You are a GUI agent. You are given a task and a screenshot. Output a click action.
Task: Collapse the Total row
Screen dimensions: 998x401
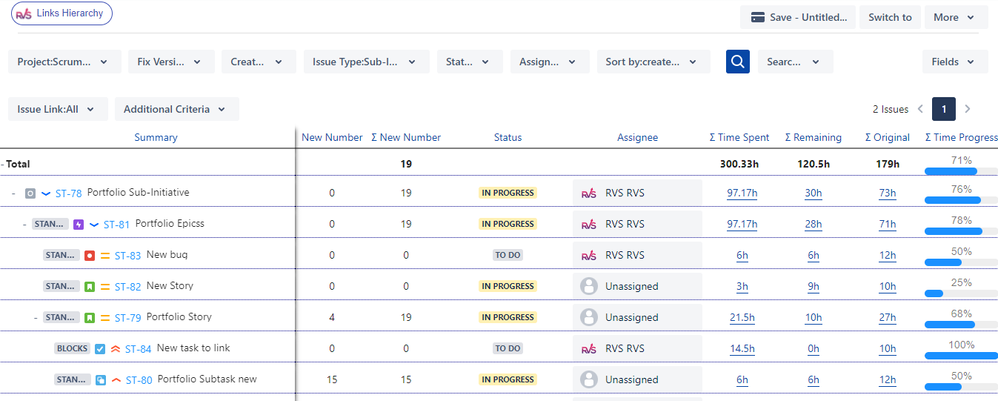3,164
